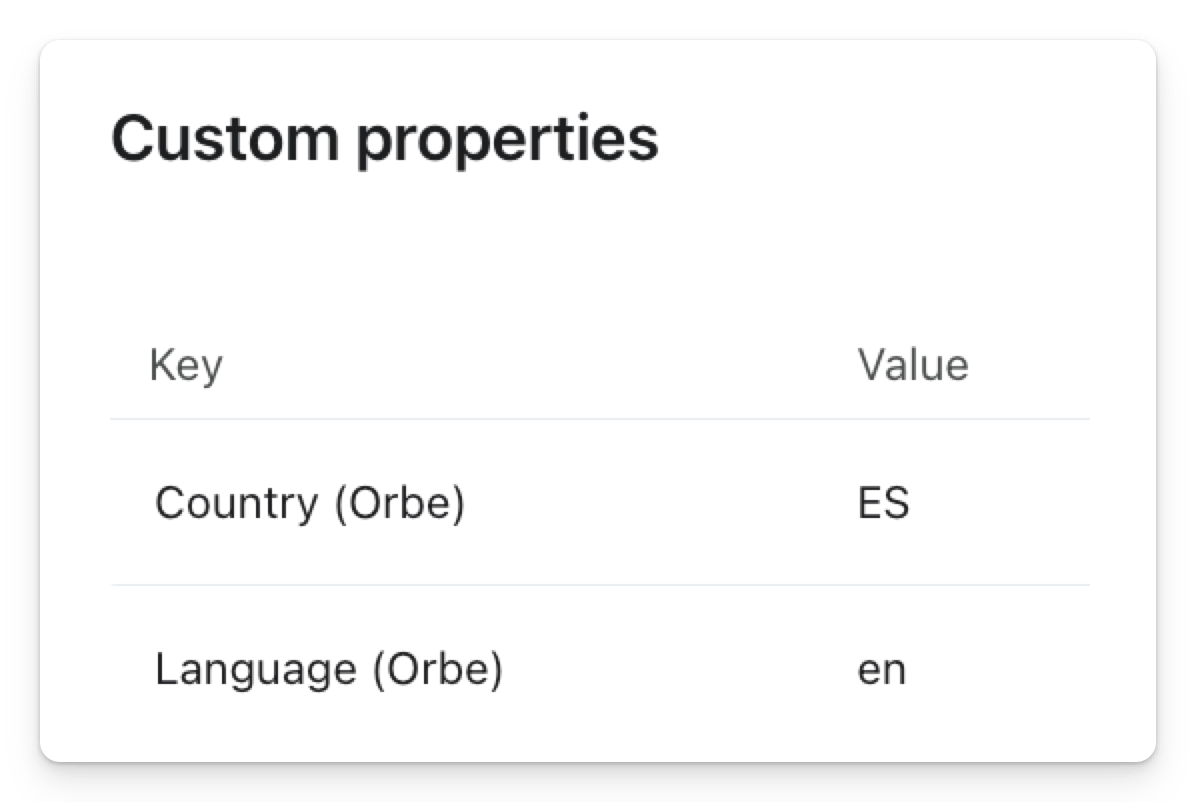Viewport: 1196px width, 802px height.
Task: Click divider between Country and Language rows
Action: 600,585
